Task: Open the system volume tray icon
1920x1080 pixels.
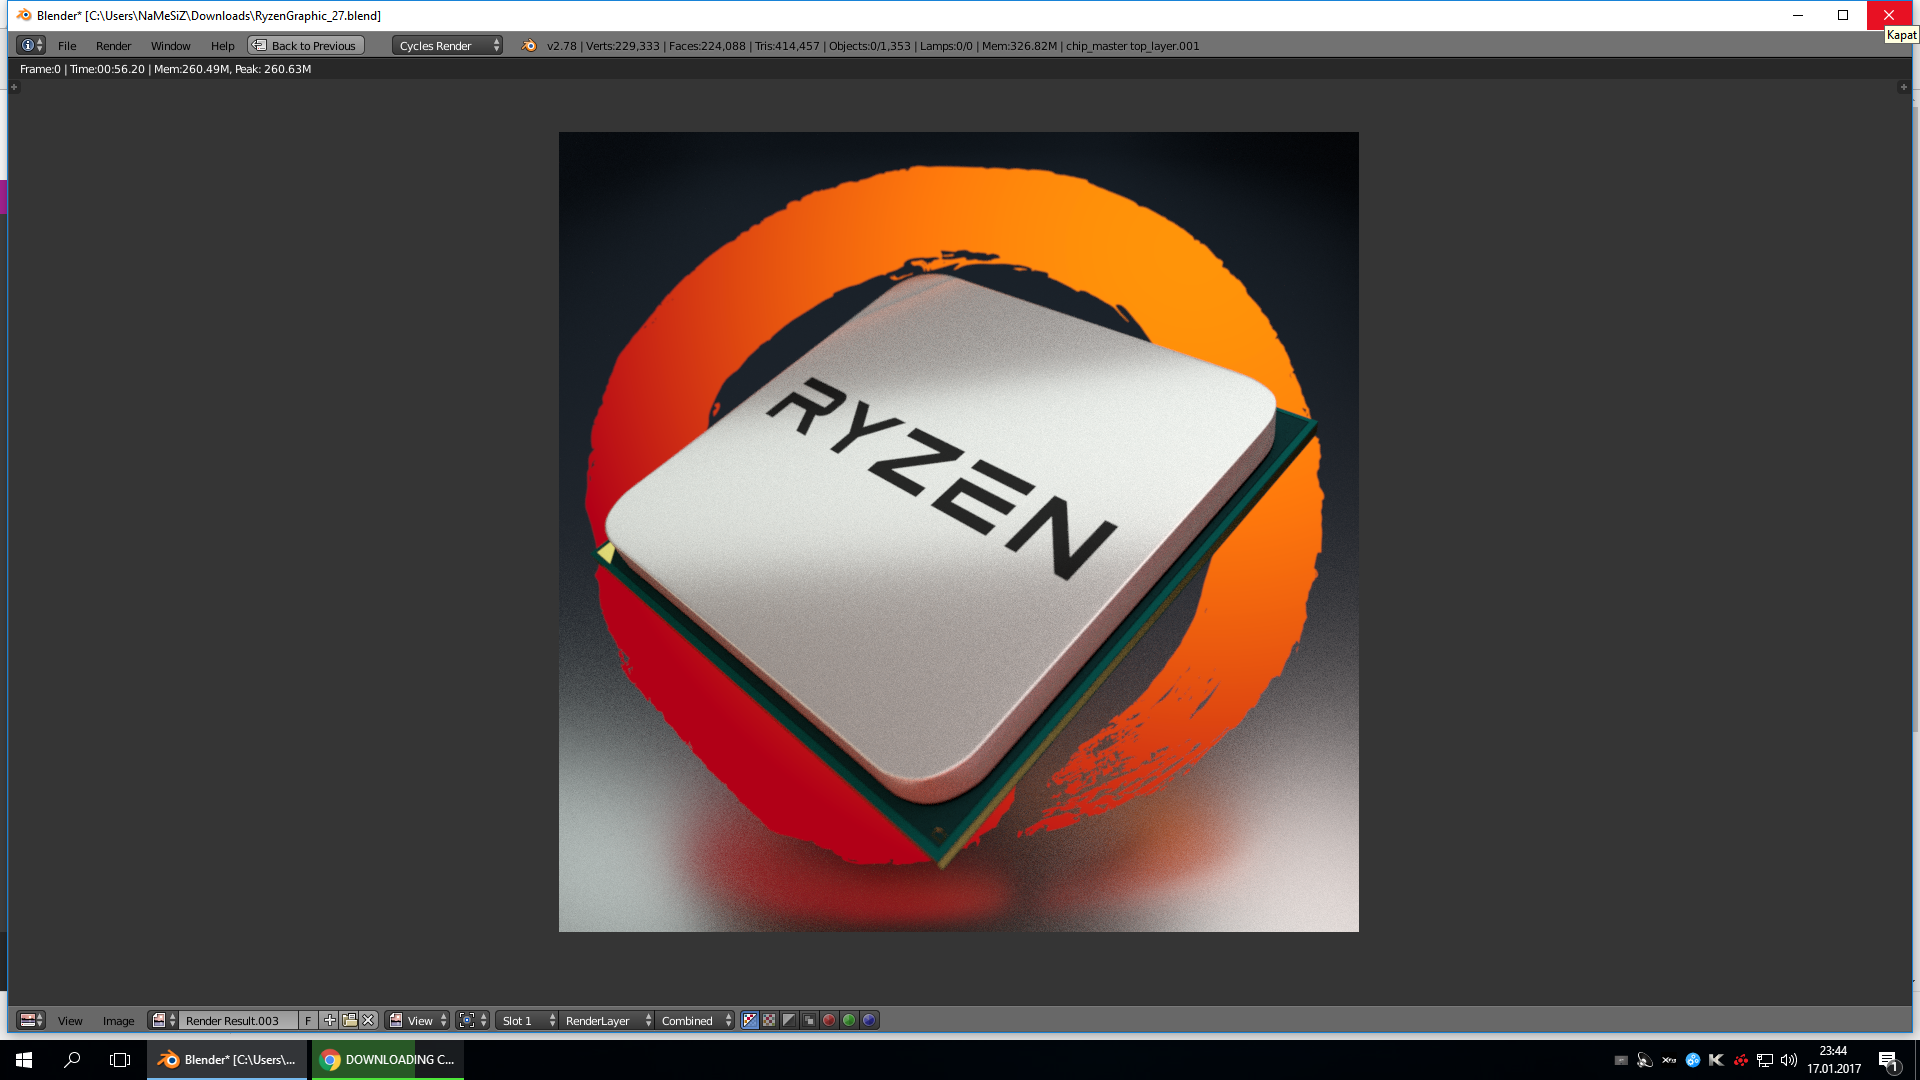Action: pyautogui.click(x=1789, y=1060)
